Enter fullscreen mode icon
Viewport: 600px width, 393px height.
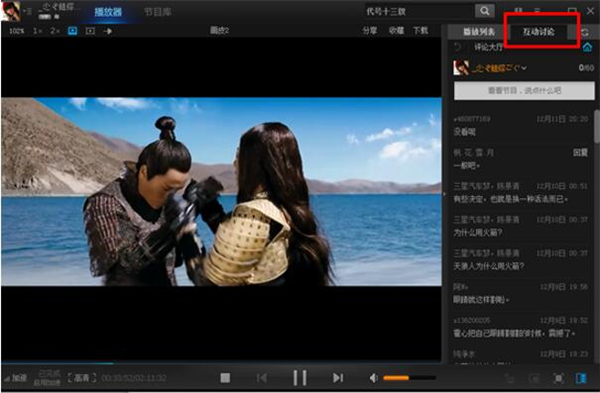click(559, 378)
